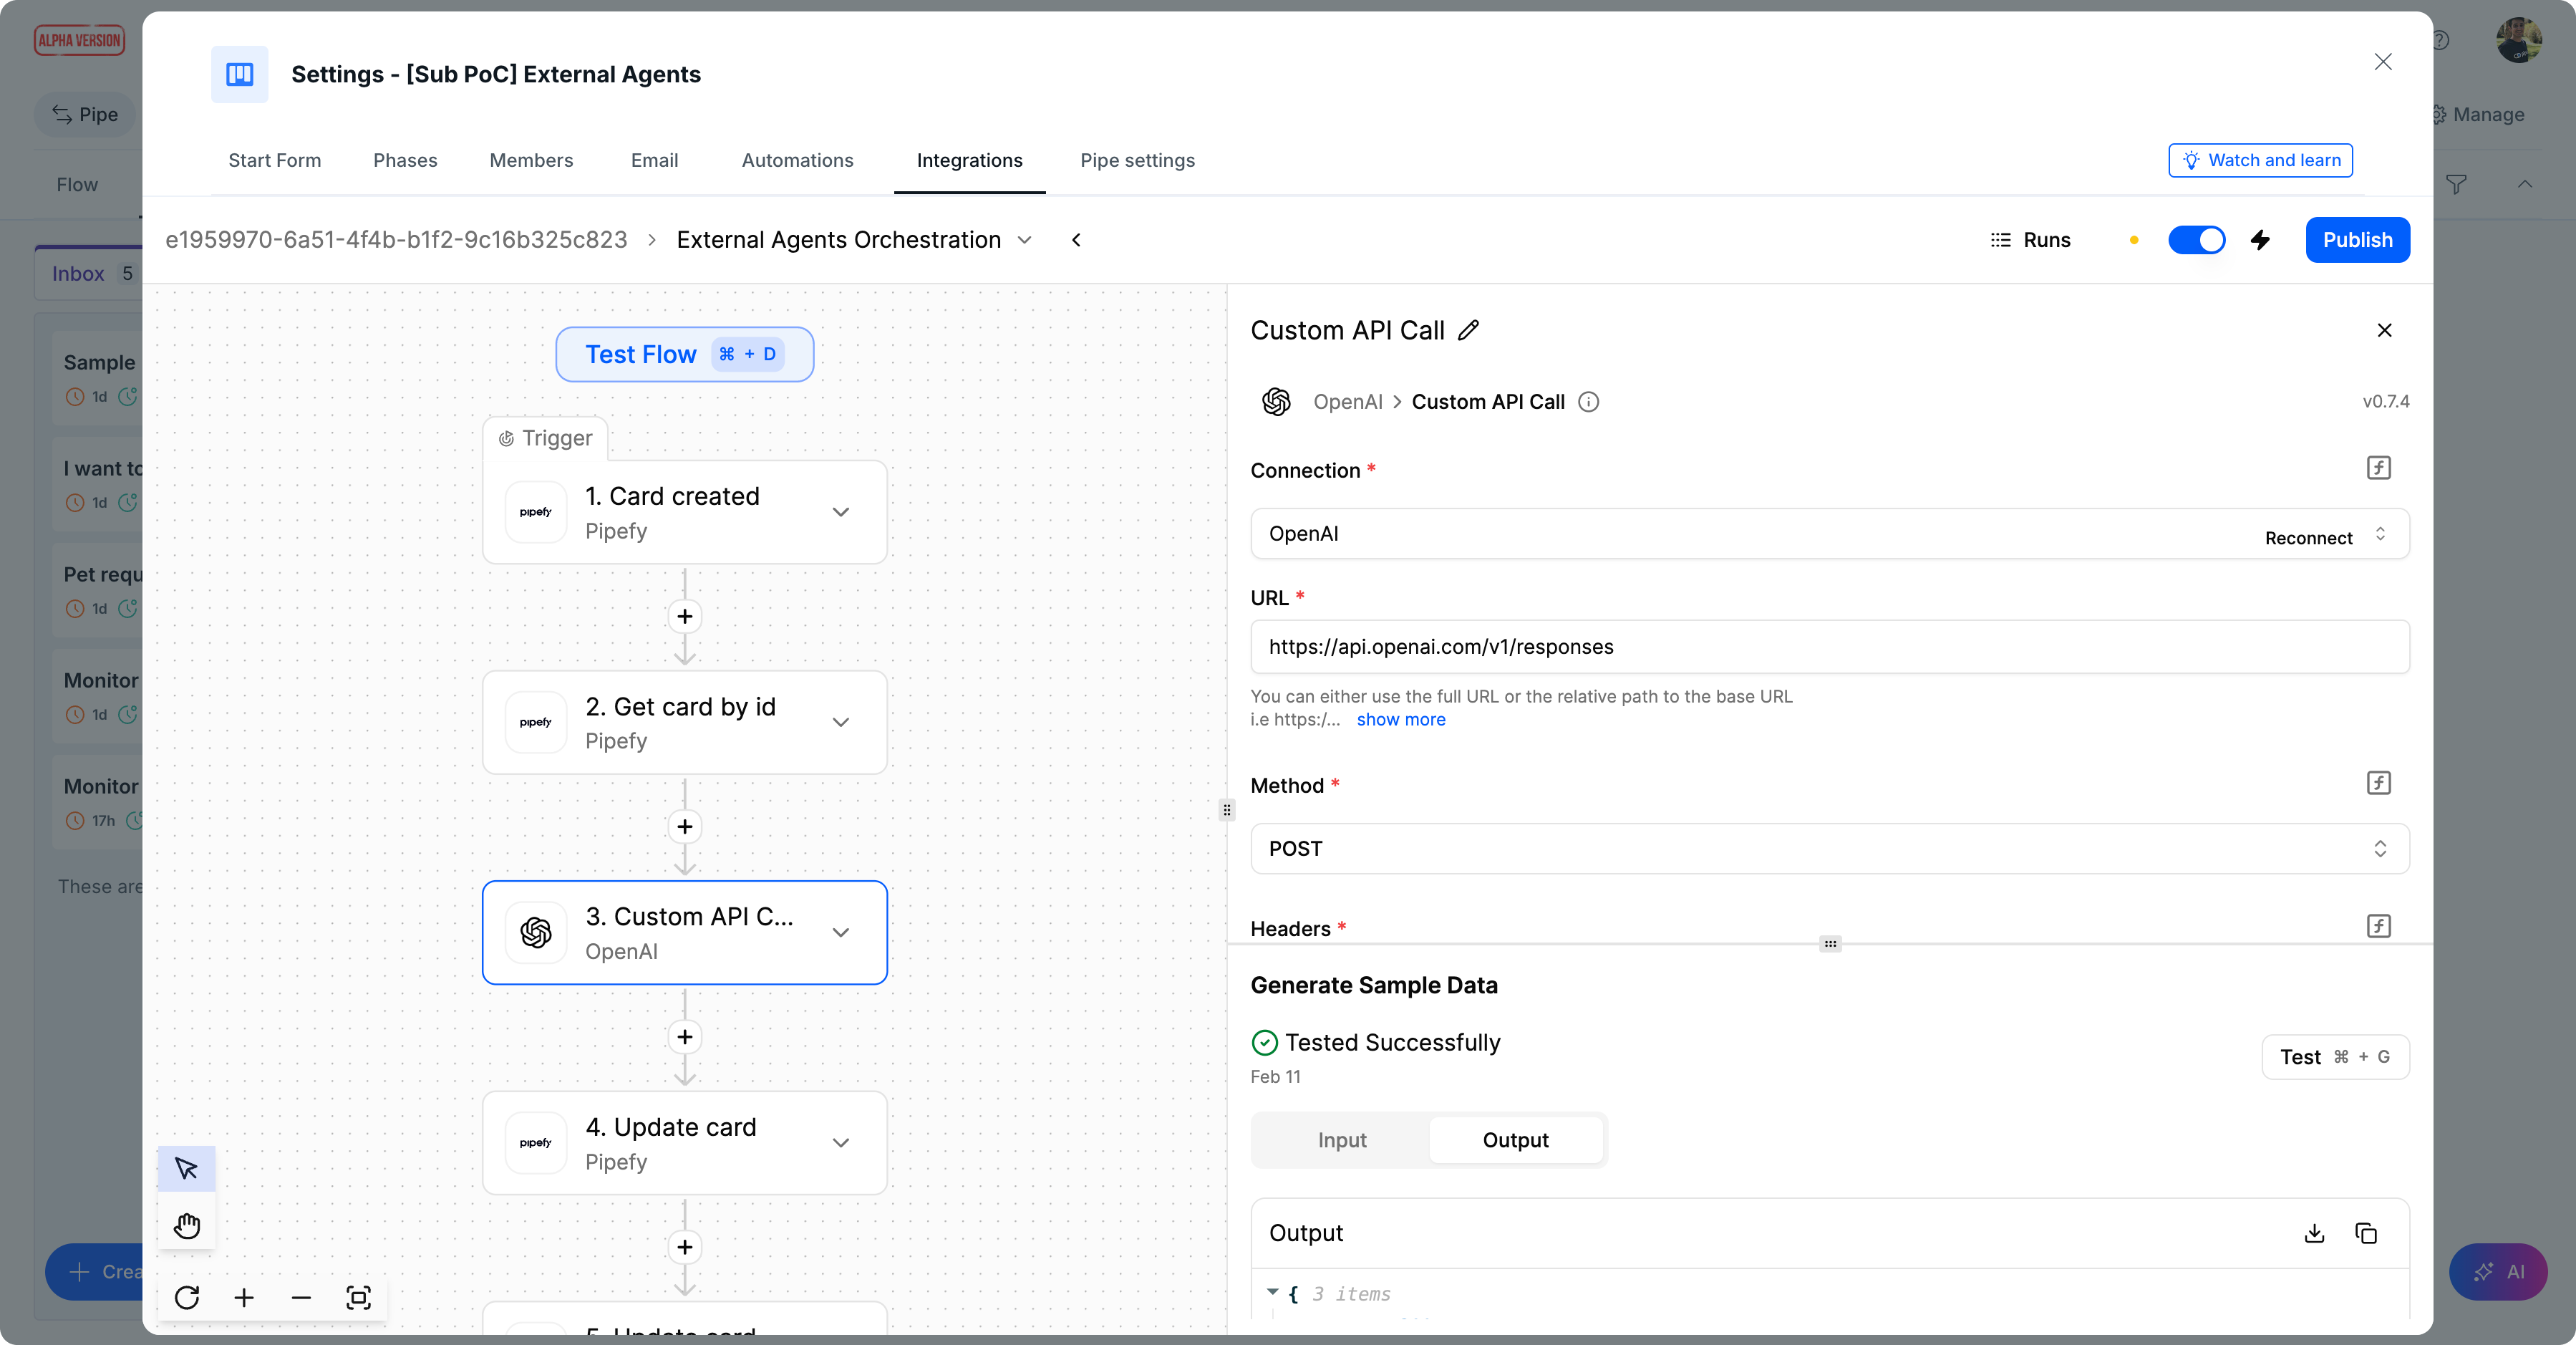
Task: Open the External Agents Orchestration dropdown
Action: (x=1025, y=240)
